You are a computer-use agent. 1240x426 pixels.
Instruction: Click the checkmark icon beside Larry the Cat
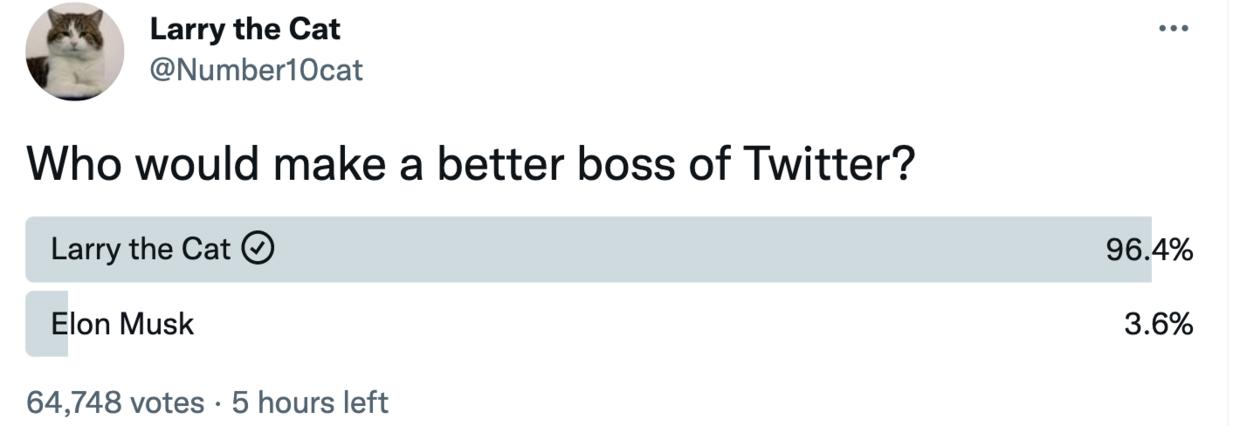[x=260, y=249]
